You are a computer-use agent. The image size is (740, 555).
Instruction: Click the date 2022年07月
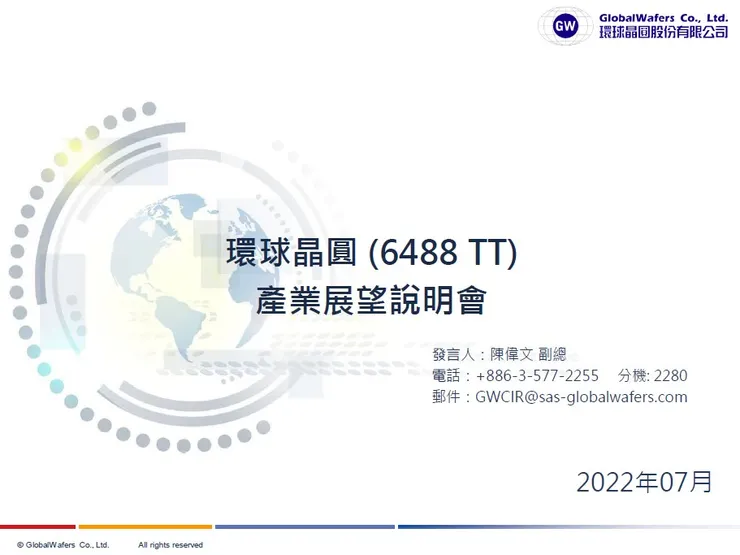pos(644,482)
